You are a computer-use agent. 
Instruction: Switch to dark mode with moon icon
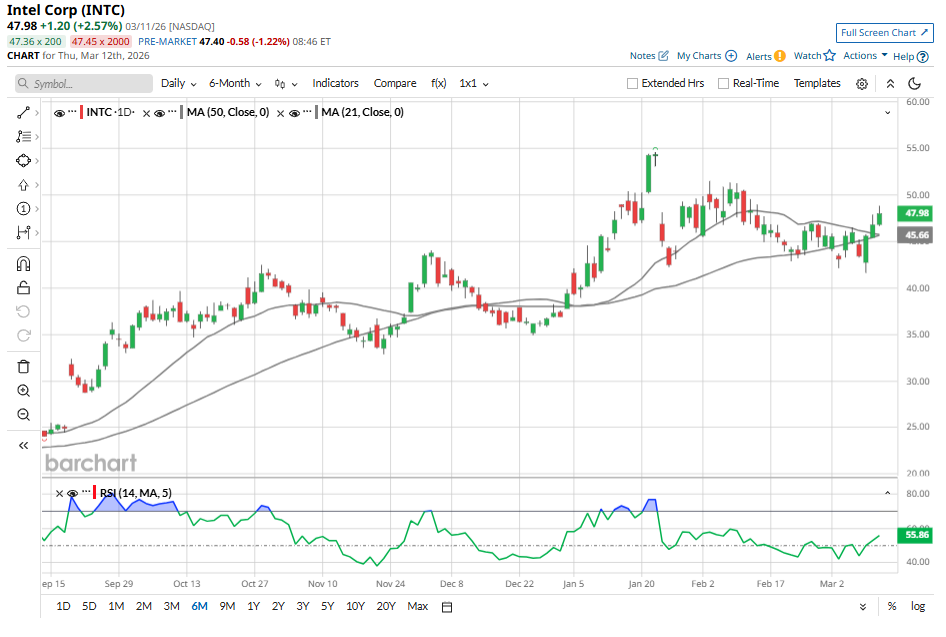[914, 84]
